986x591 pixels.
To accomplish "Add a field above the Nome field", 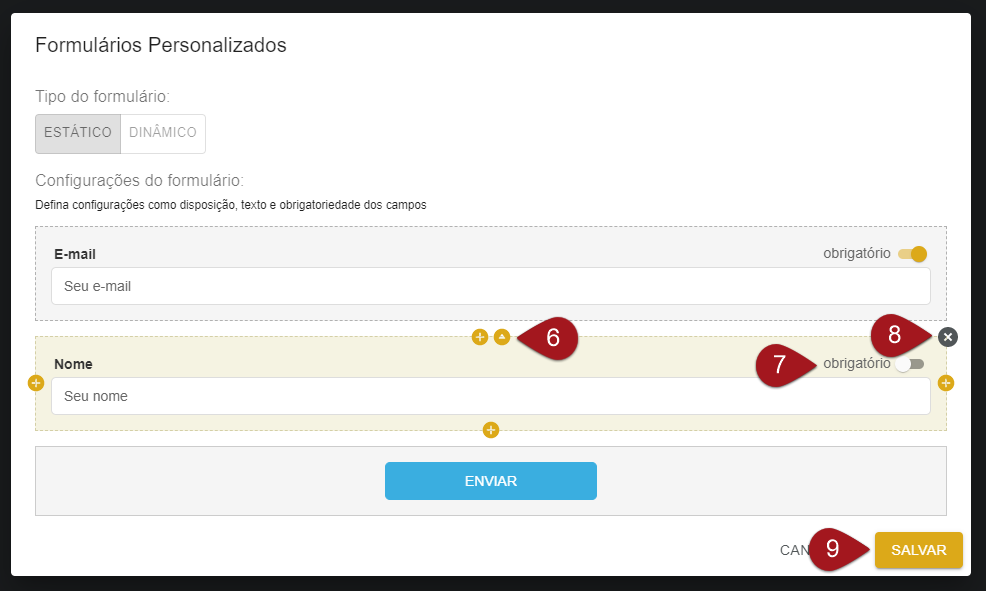I will 480,337.
